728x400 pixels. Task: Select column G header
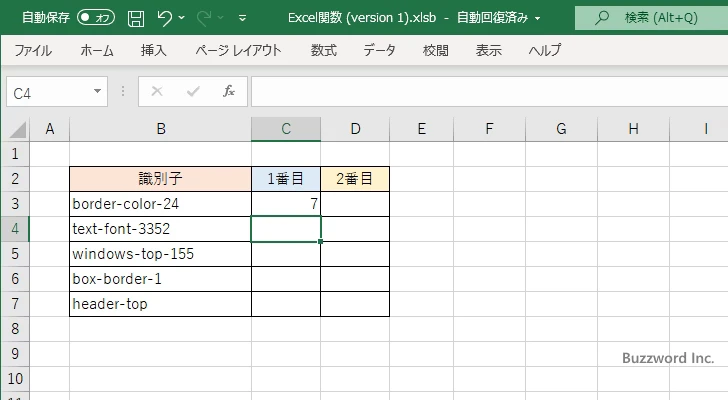(x=561, y=129)
